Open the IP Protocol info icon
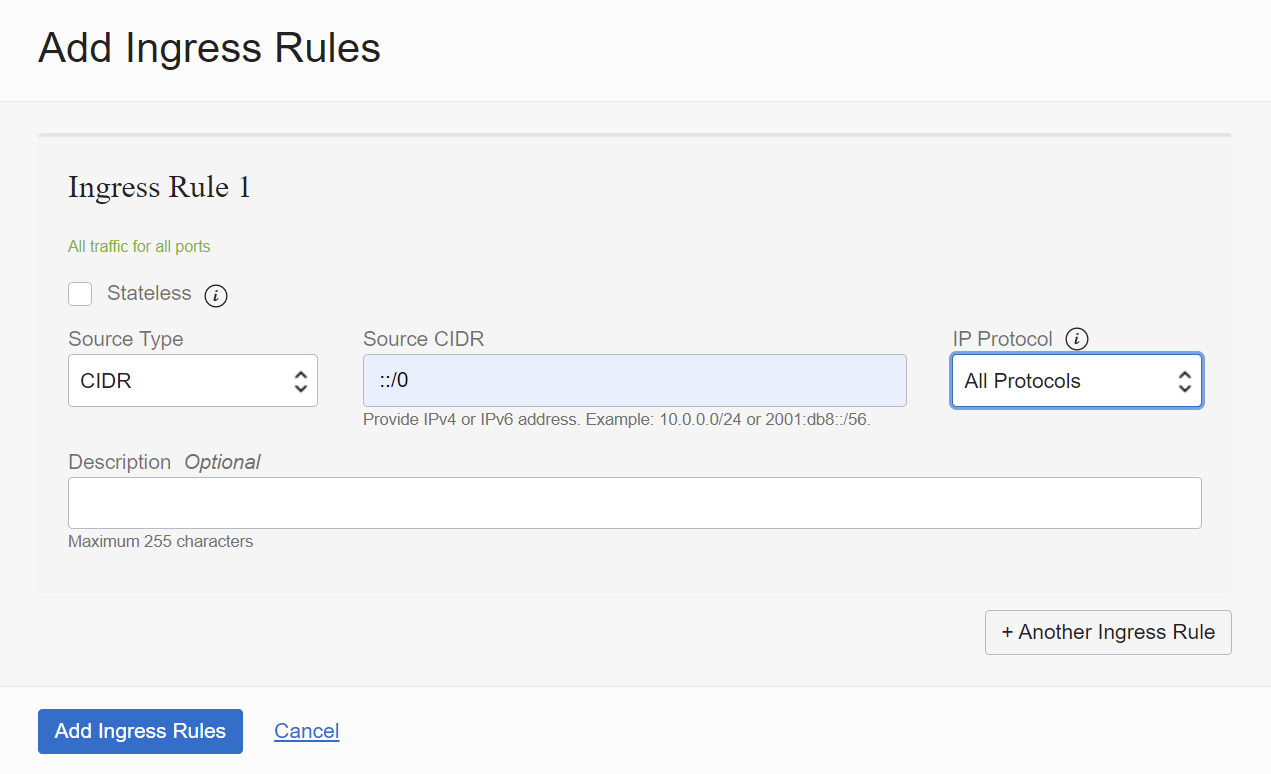1271x774 pixels. [1077, 339]
